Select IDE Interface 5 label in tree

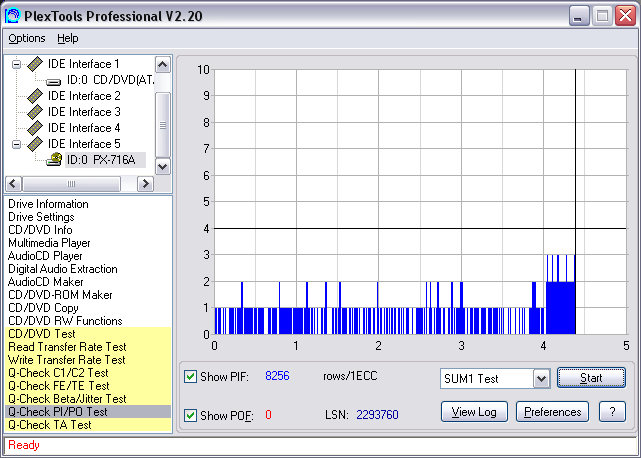84,144
